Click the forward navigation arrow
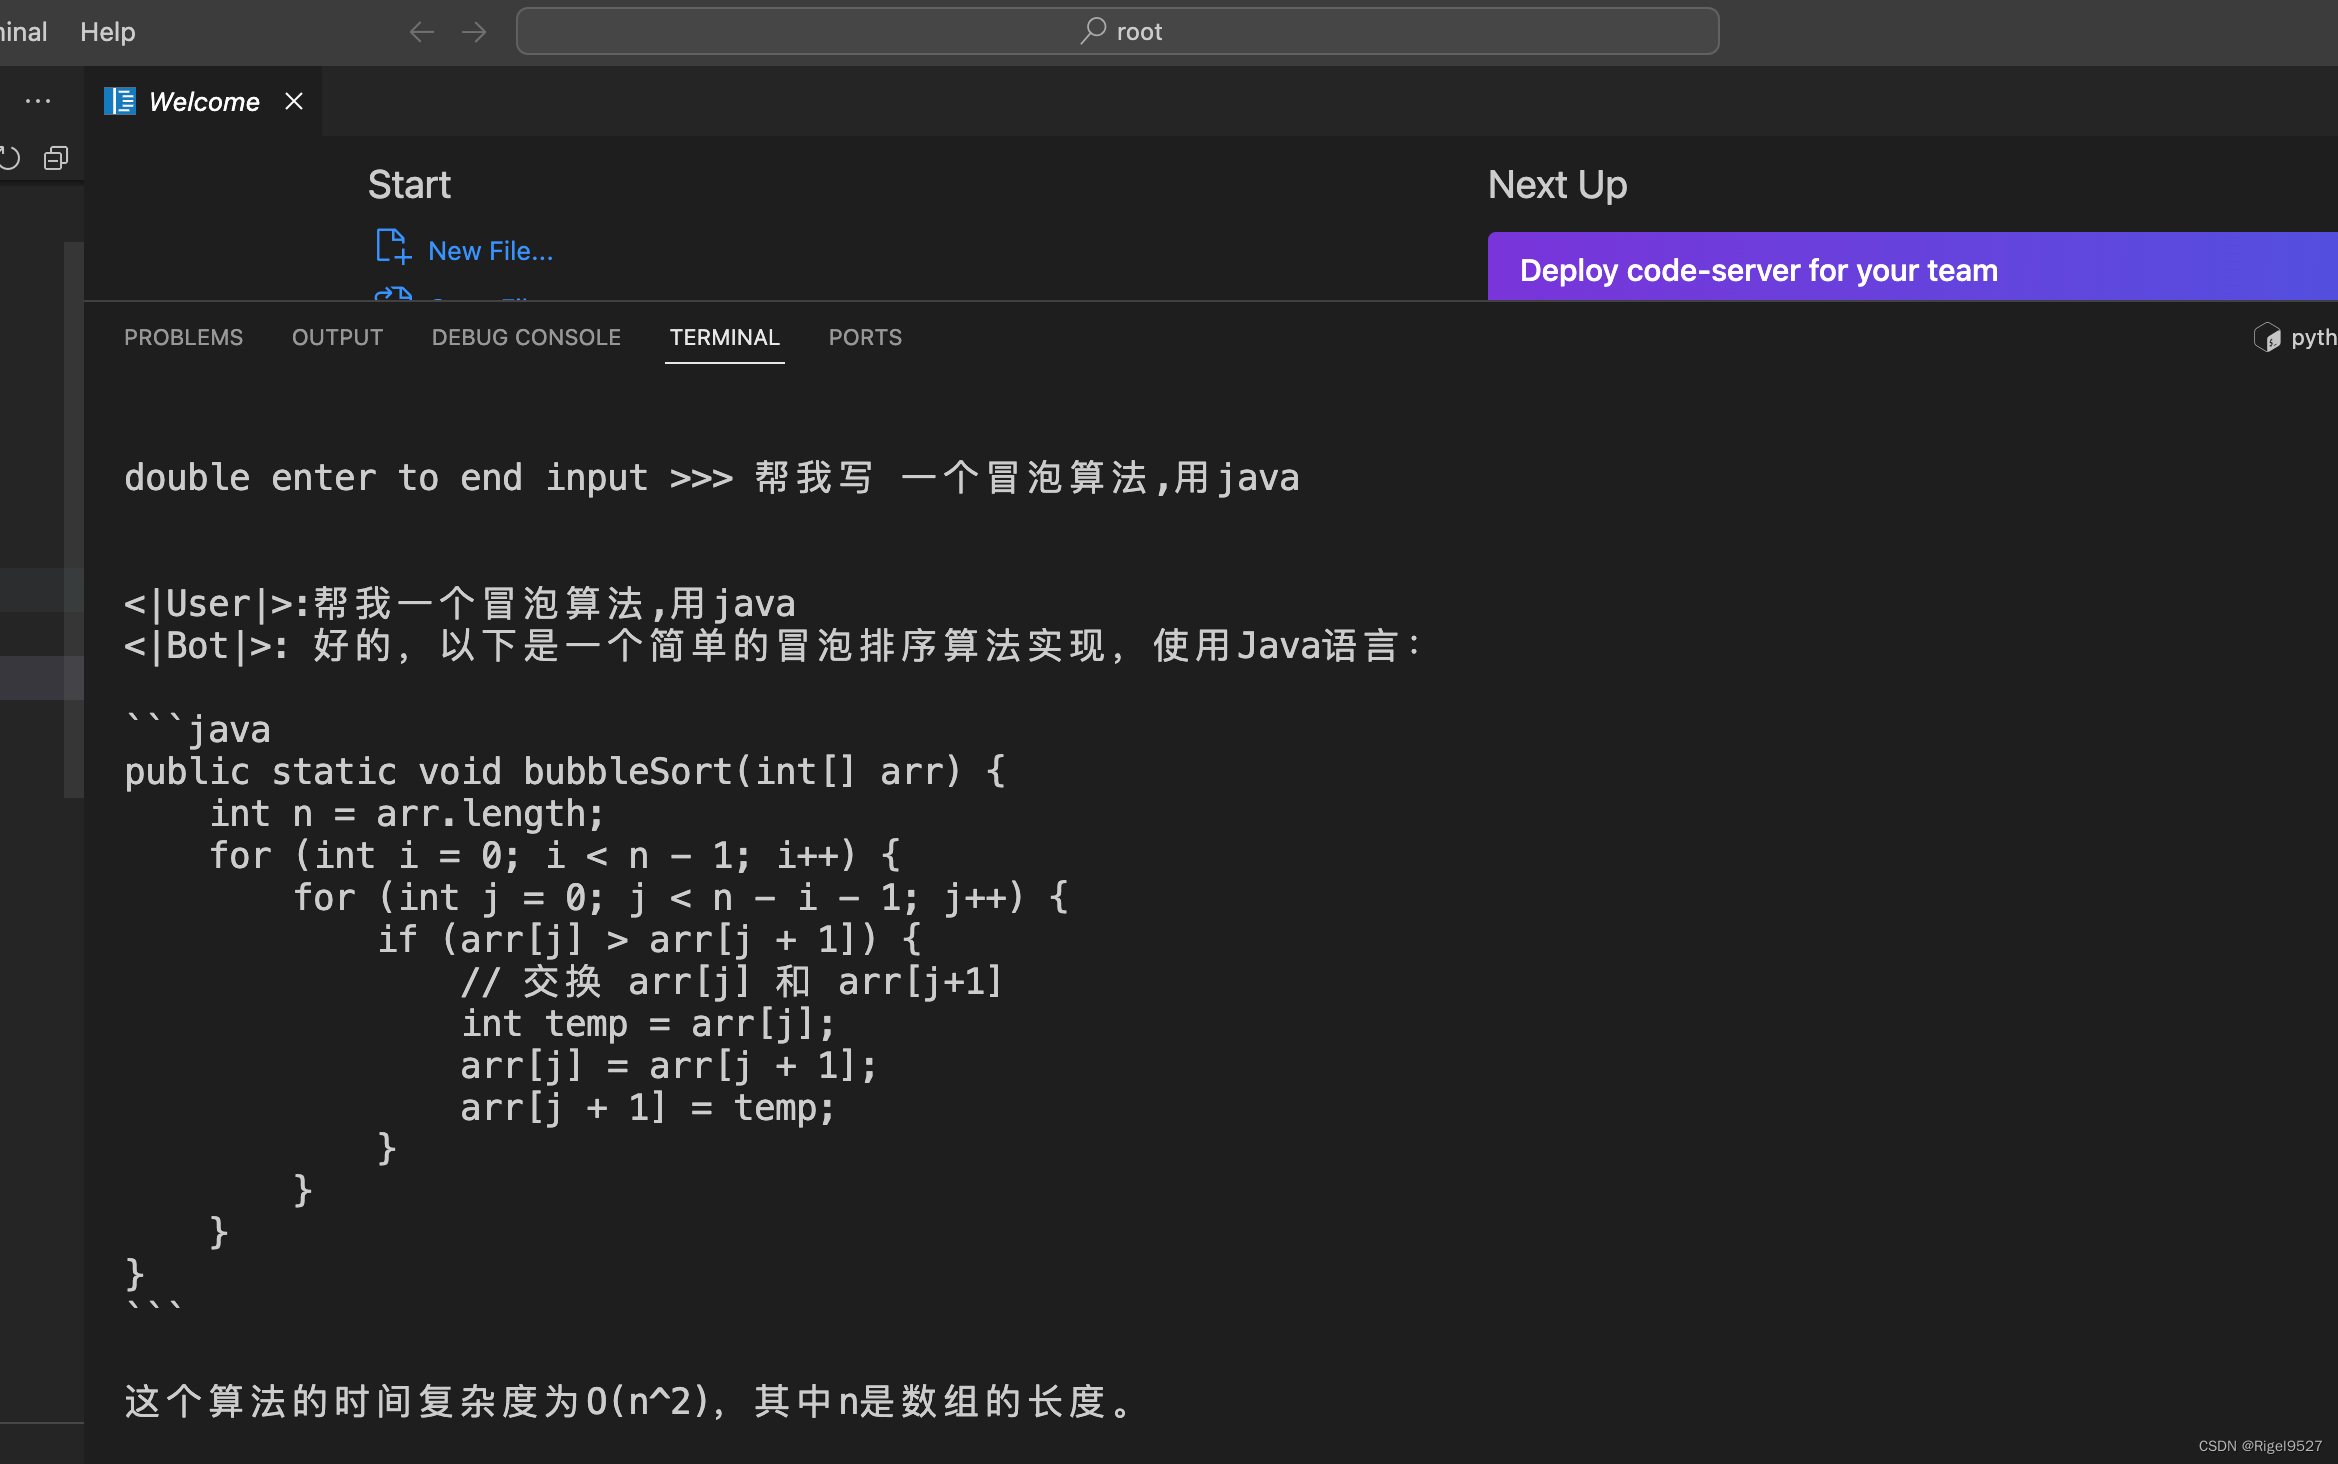Image resolution: width=2338 pixels, height=1464 pixels. [474, 31]
